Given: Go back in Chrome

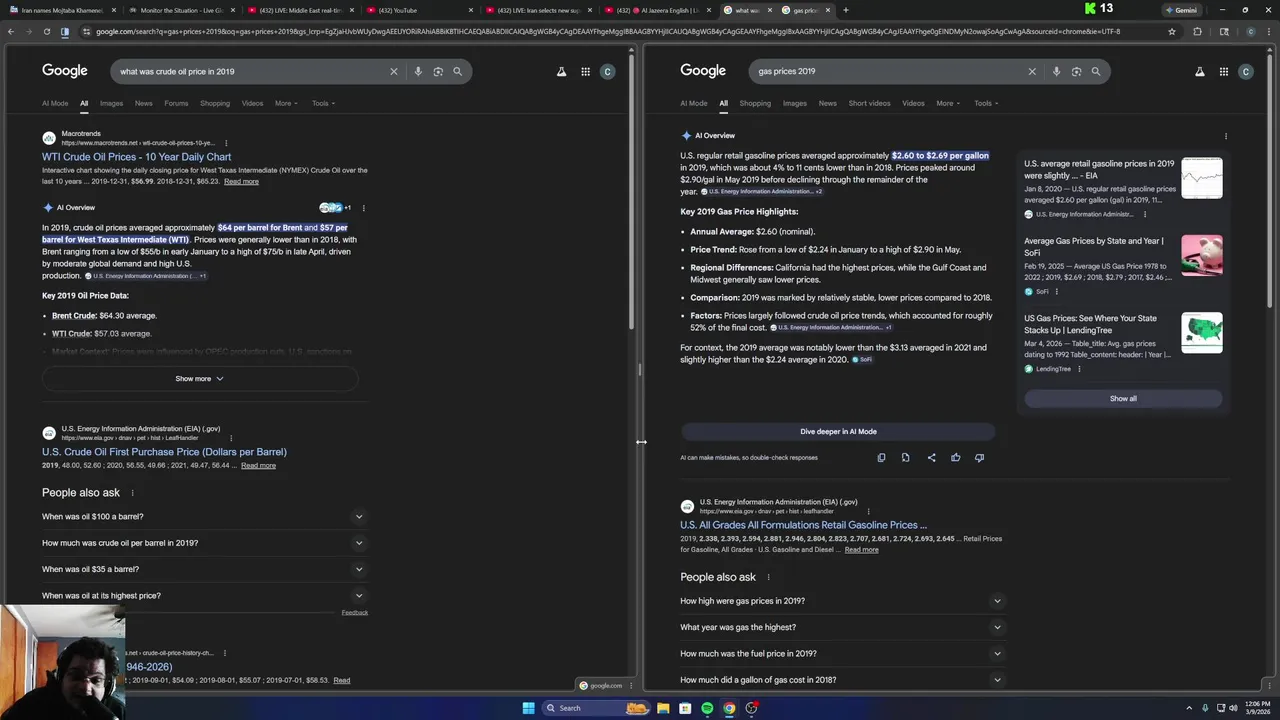Looking at the screenshot, I should (x=10, y=31).
